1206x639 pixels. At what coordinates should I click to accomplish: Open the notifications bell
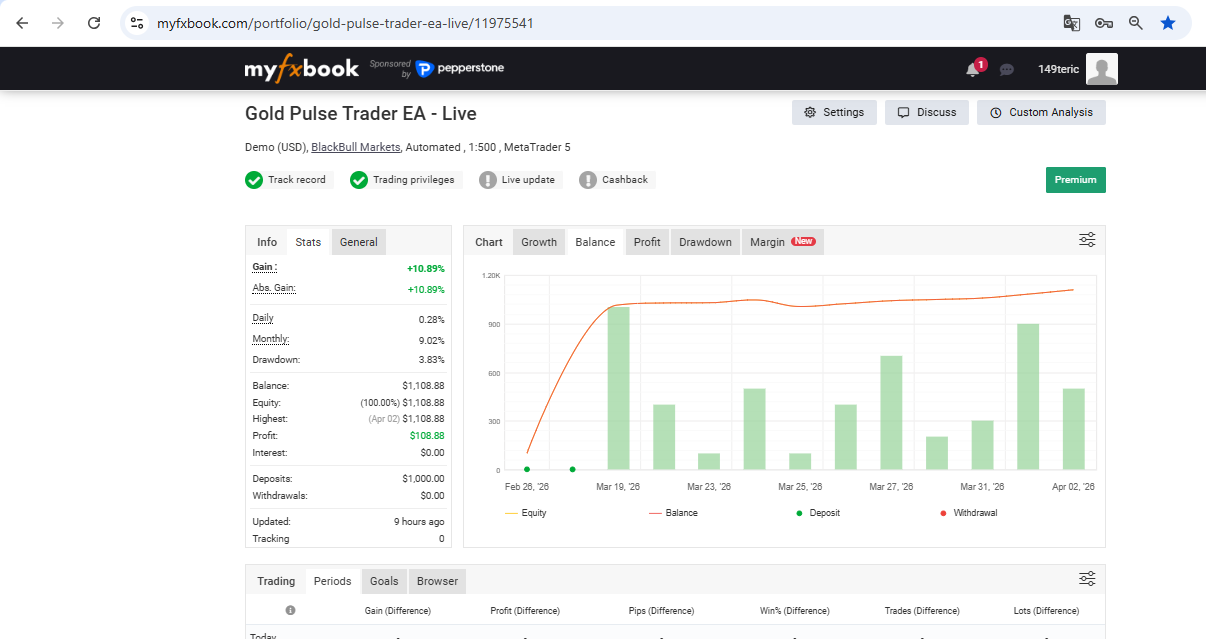click(972, 69)
